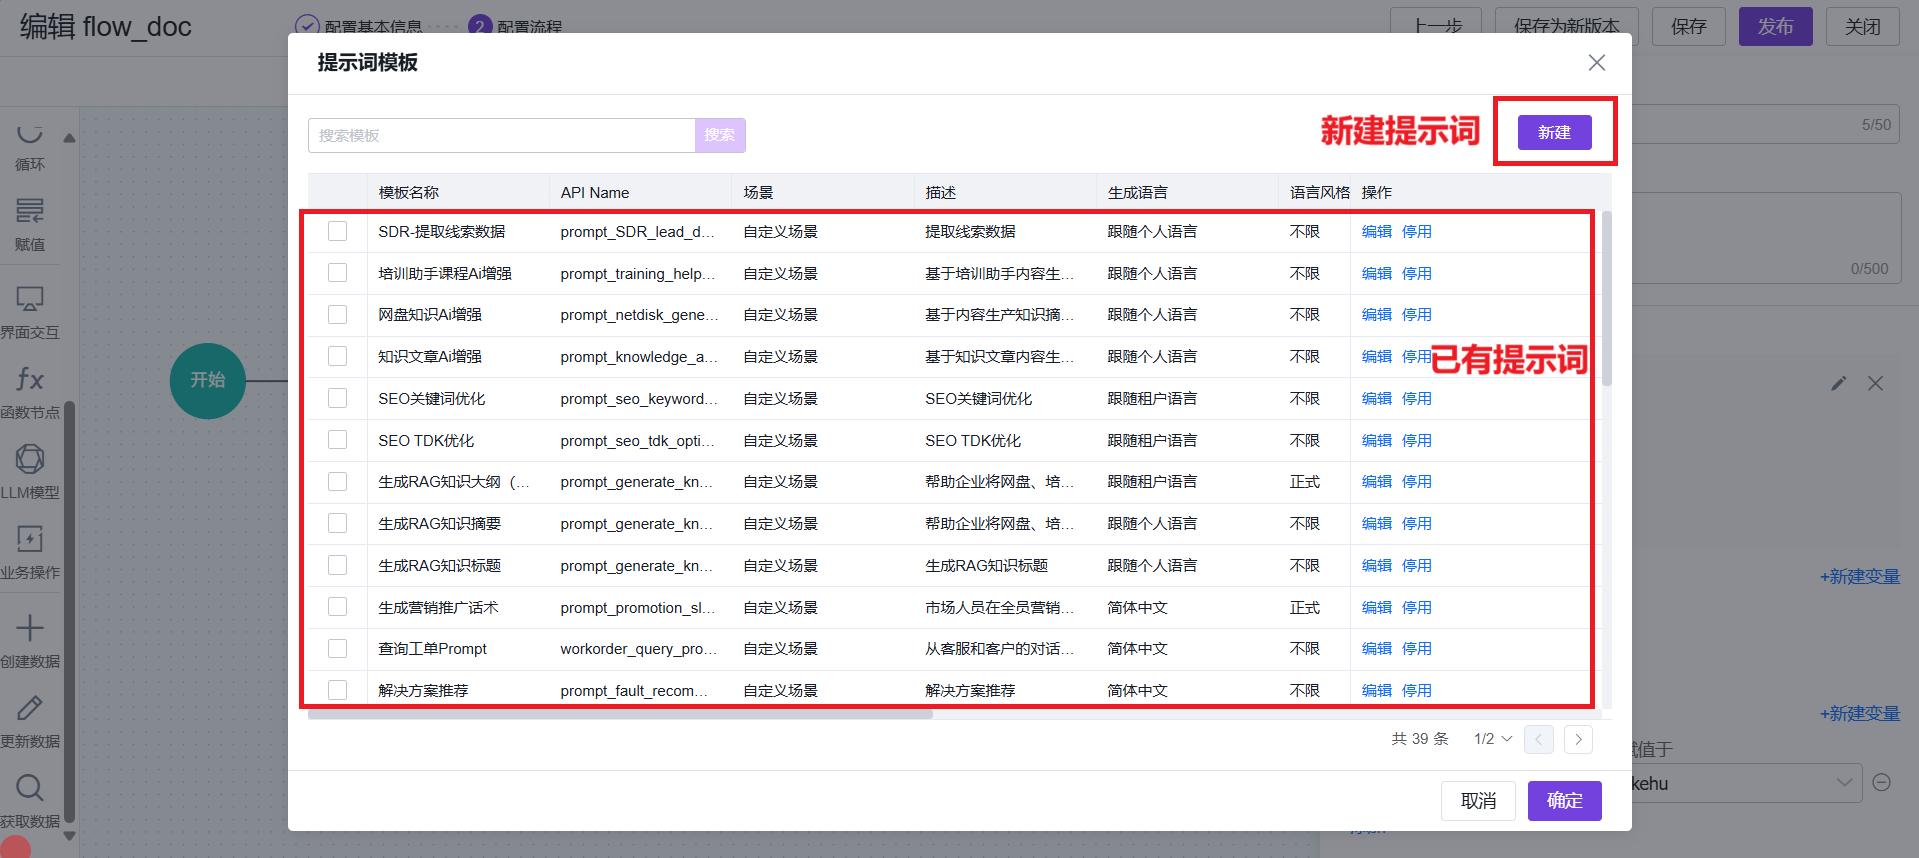The width and height of the screenshot is (1919, 858).
Task: Click the 业务操作 business action icon
Action: pyautogui.click(x=30, y=539)
